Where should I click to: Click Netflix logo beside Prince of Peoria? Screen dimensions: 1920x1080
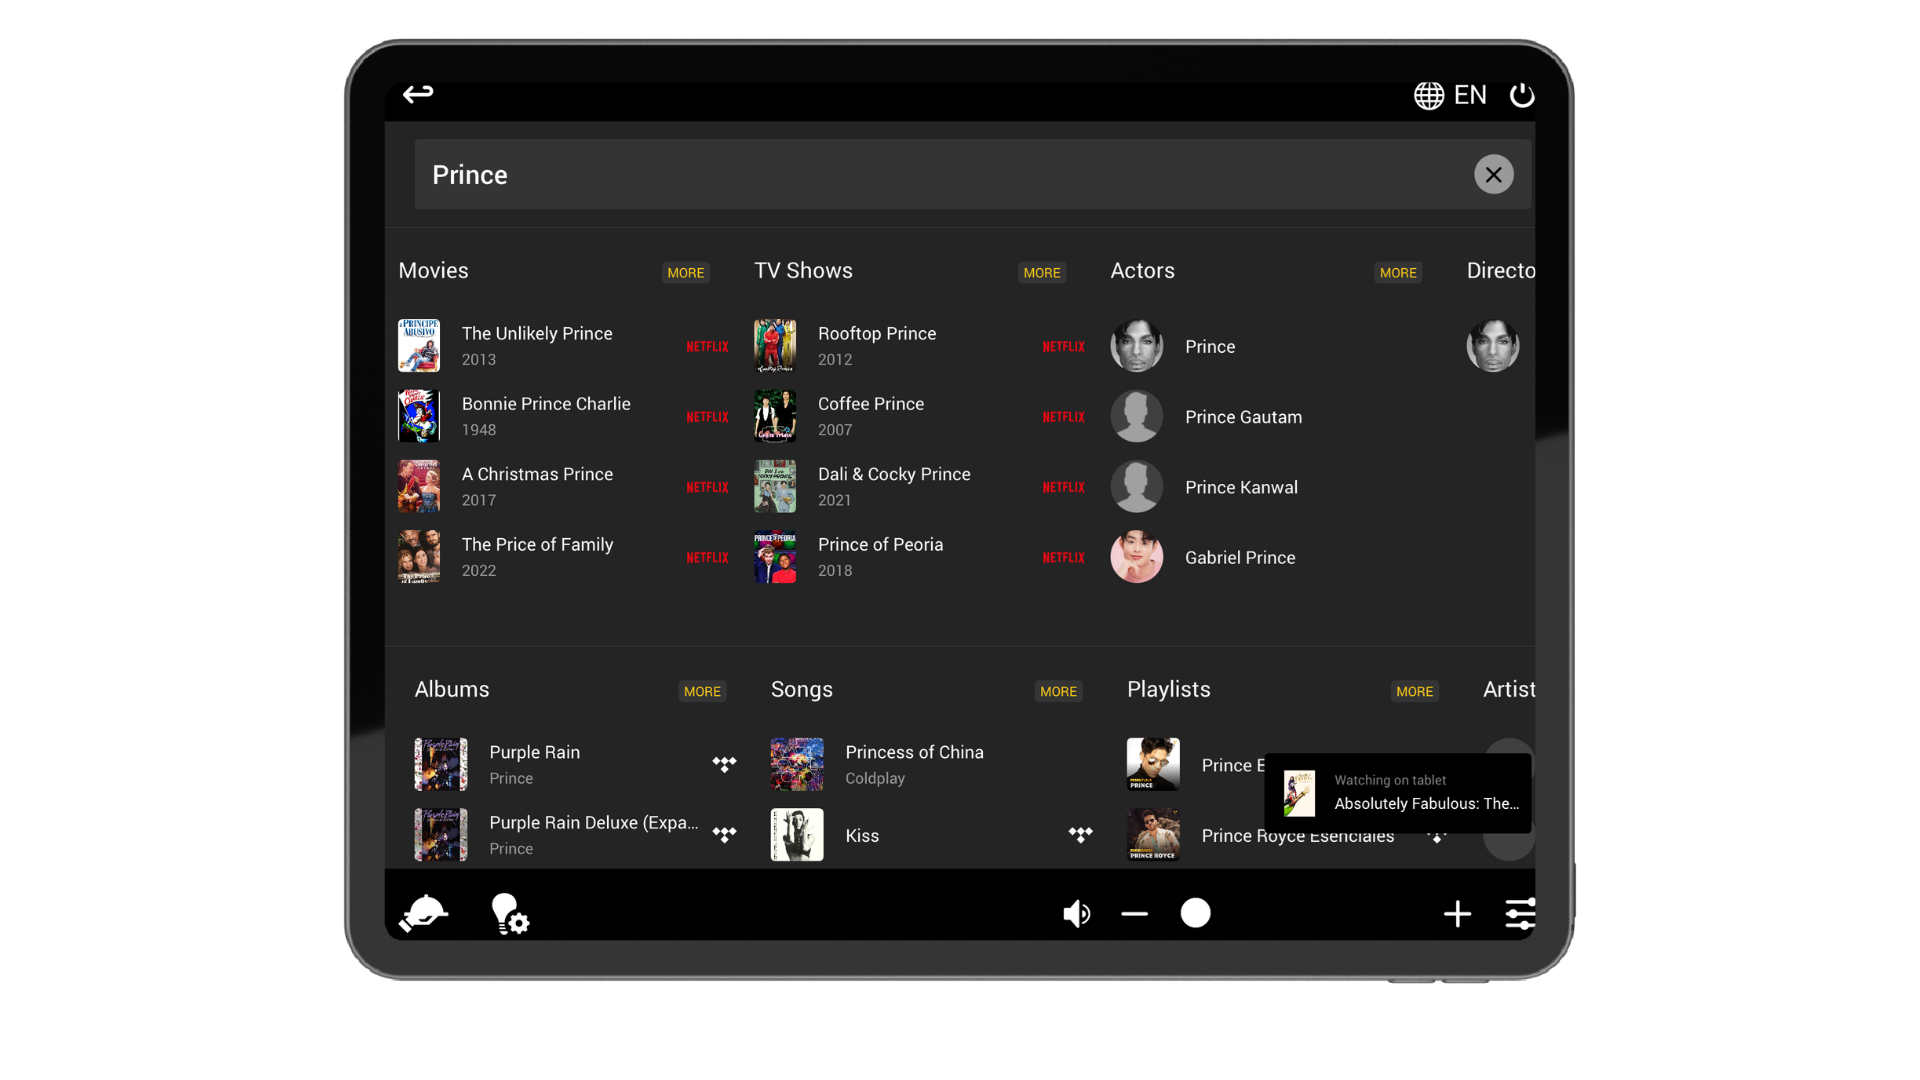[x=1063, y=558]
